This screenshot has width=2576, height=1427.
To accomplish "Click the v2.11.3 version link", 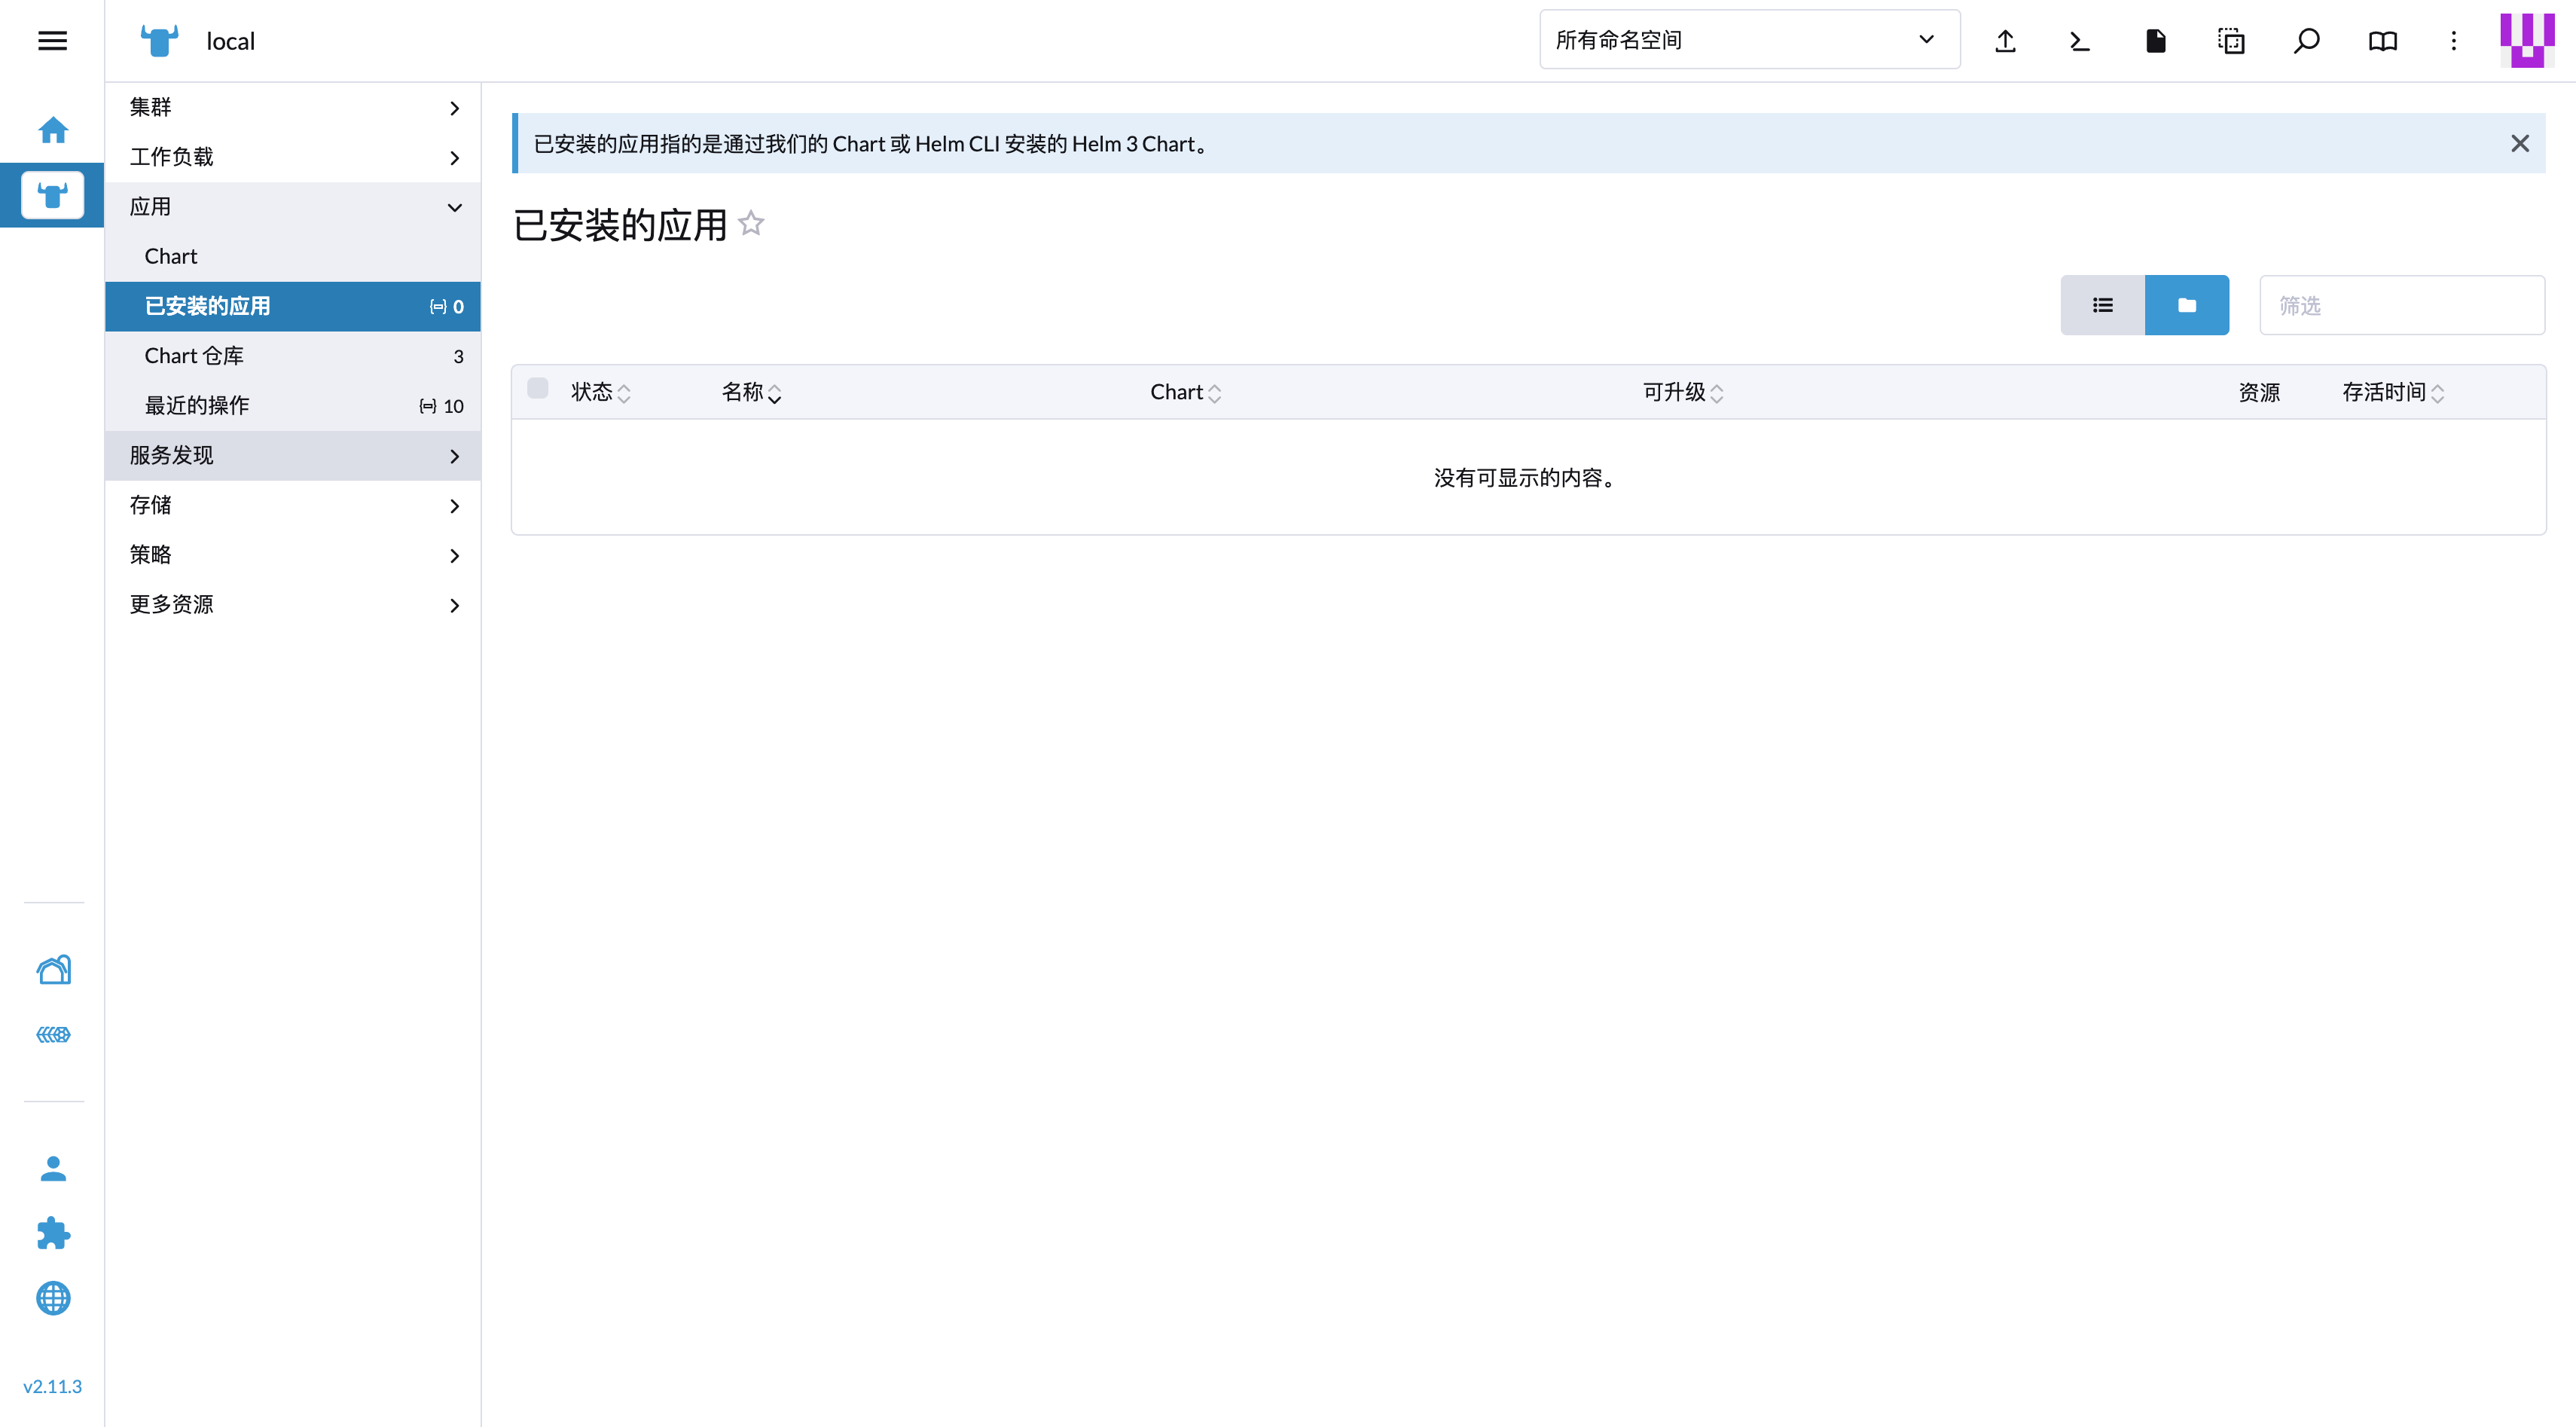I will click(x=52, y=1386).
